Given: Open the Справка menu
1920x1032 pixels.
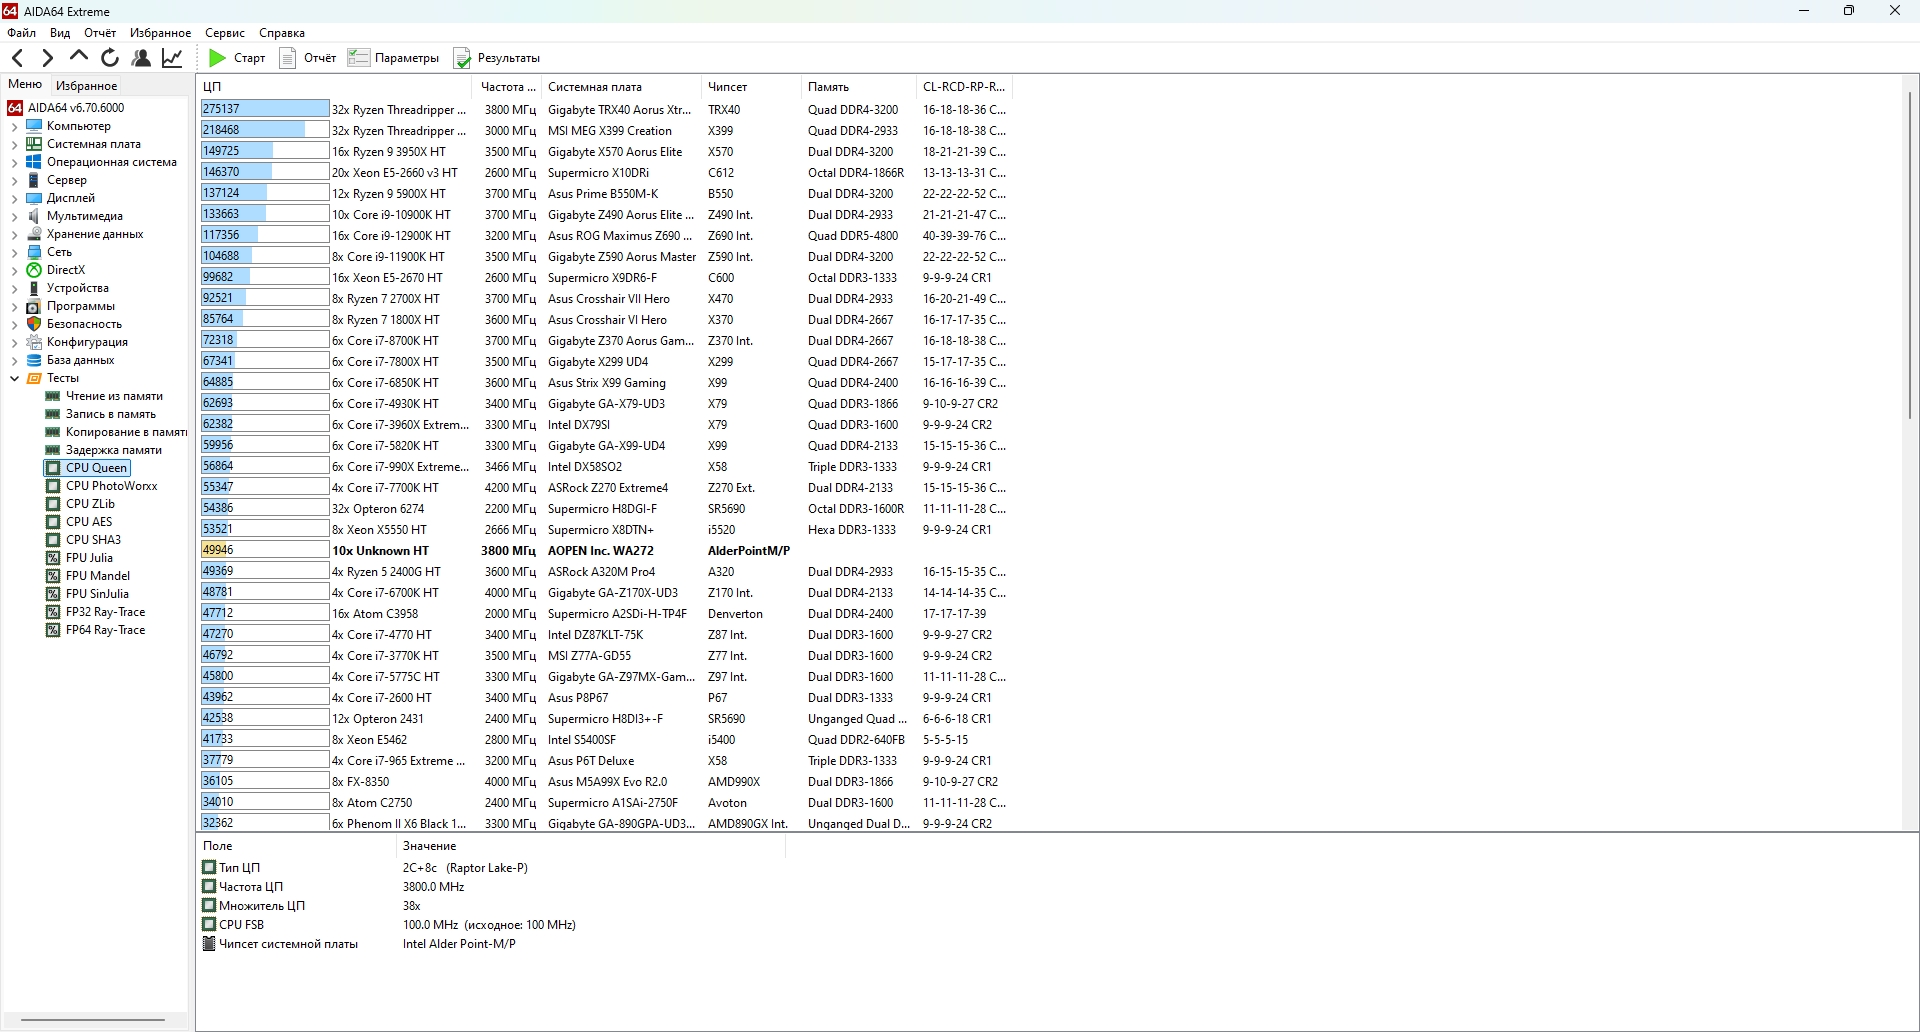Looking at the screenshot, I should click(282, 33).
